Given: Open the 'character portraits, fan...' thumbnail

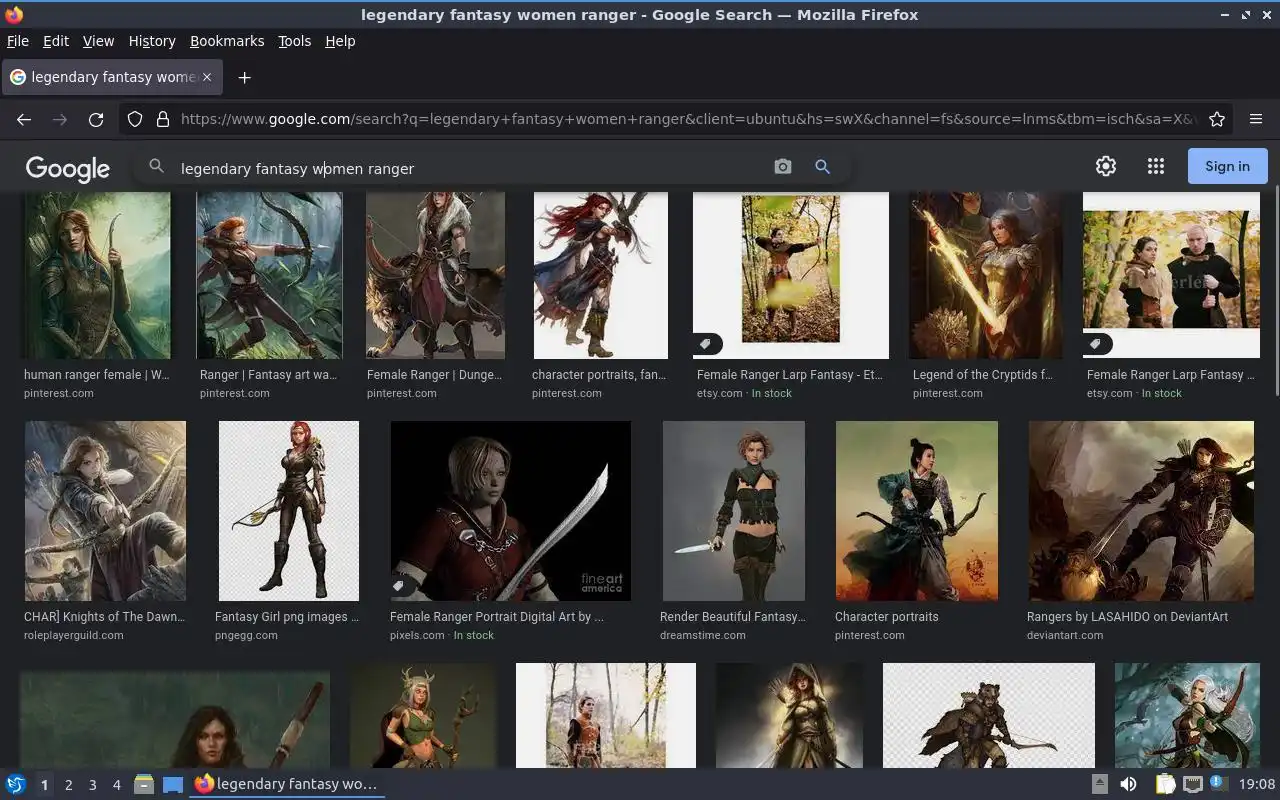Looking at the screenshot, I should (x=600, y=276).
